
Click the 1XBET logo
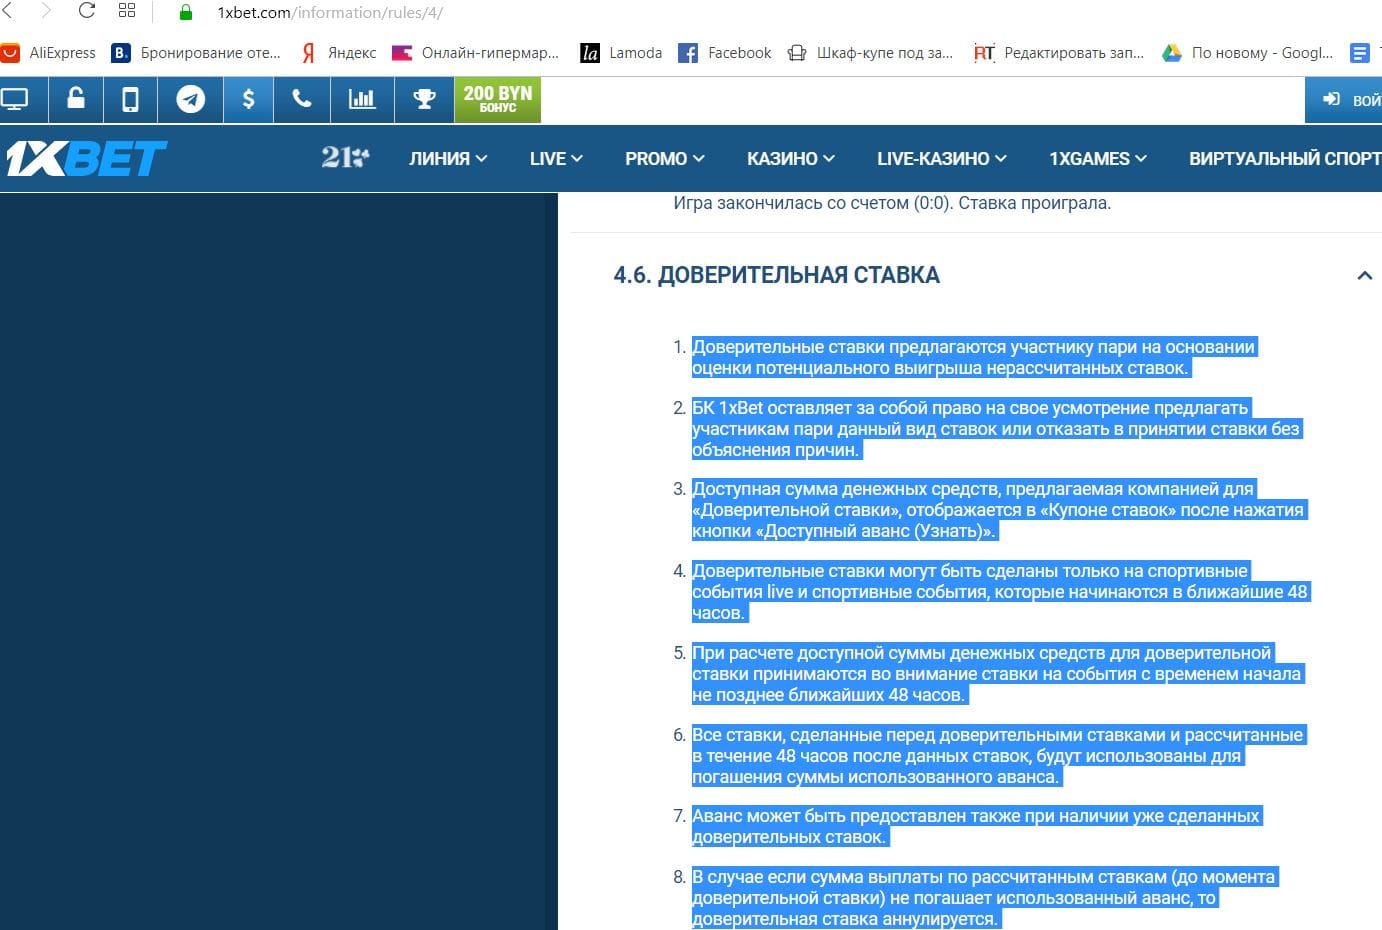(x=86, y=158)
